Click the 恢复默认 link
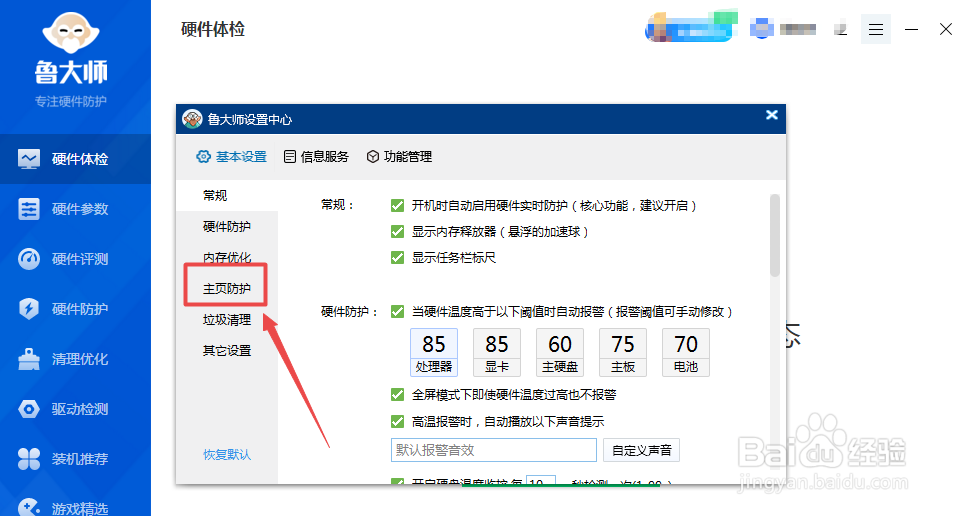 pos(227,455)
